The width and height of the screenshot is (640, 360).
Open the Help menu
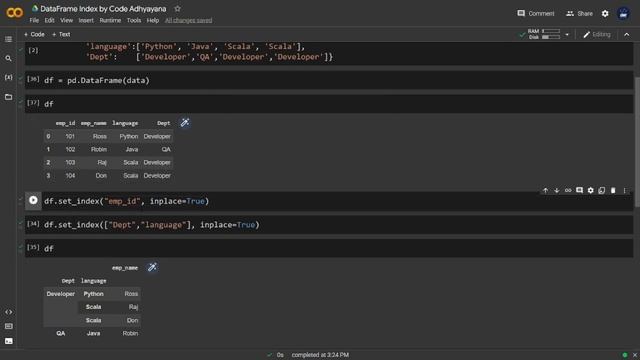tap(153, 20)
